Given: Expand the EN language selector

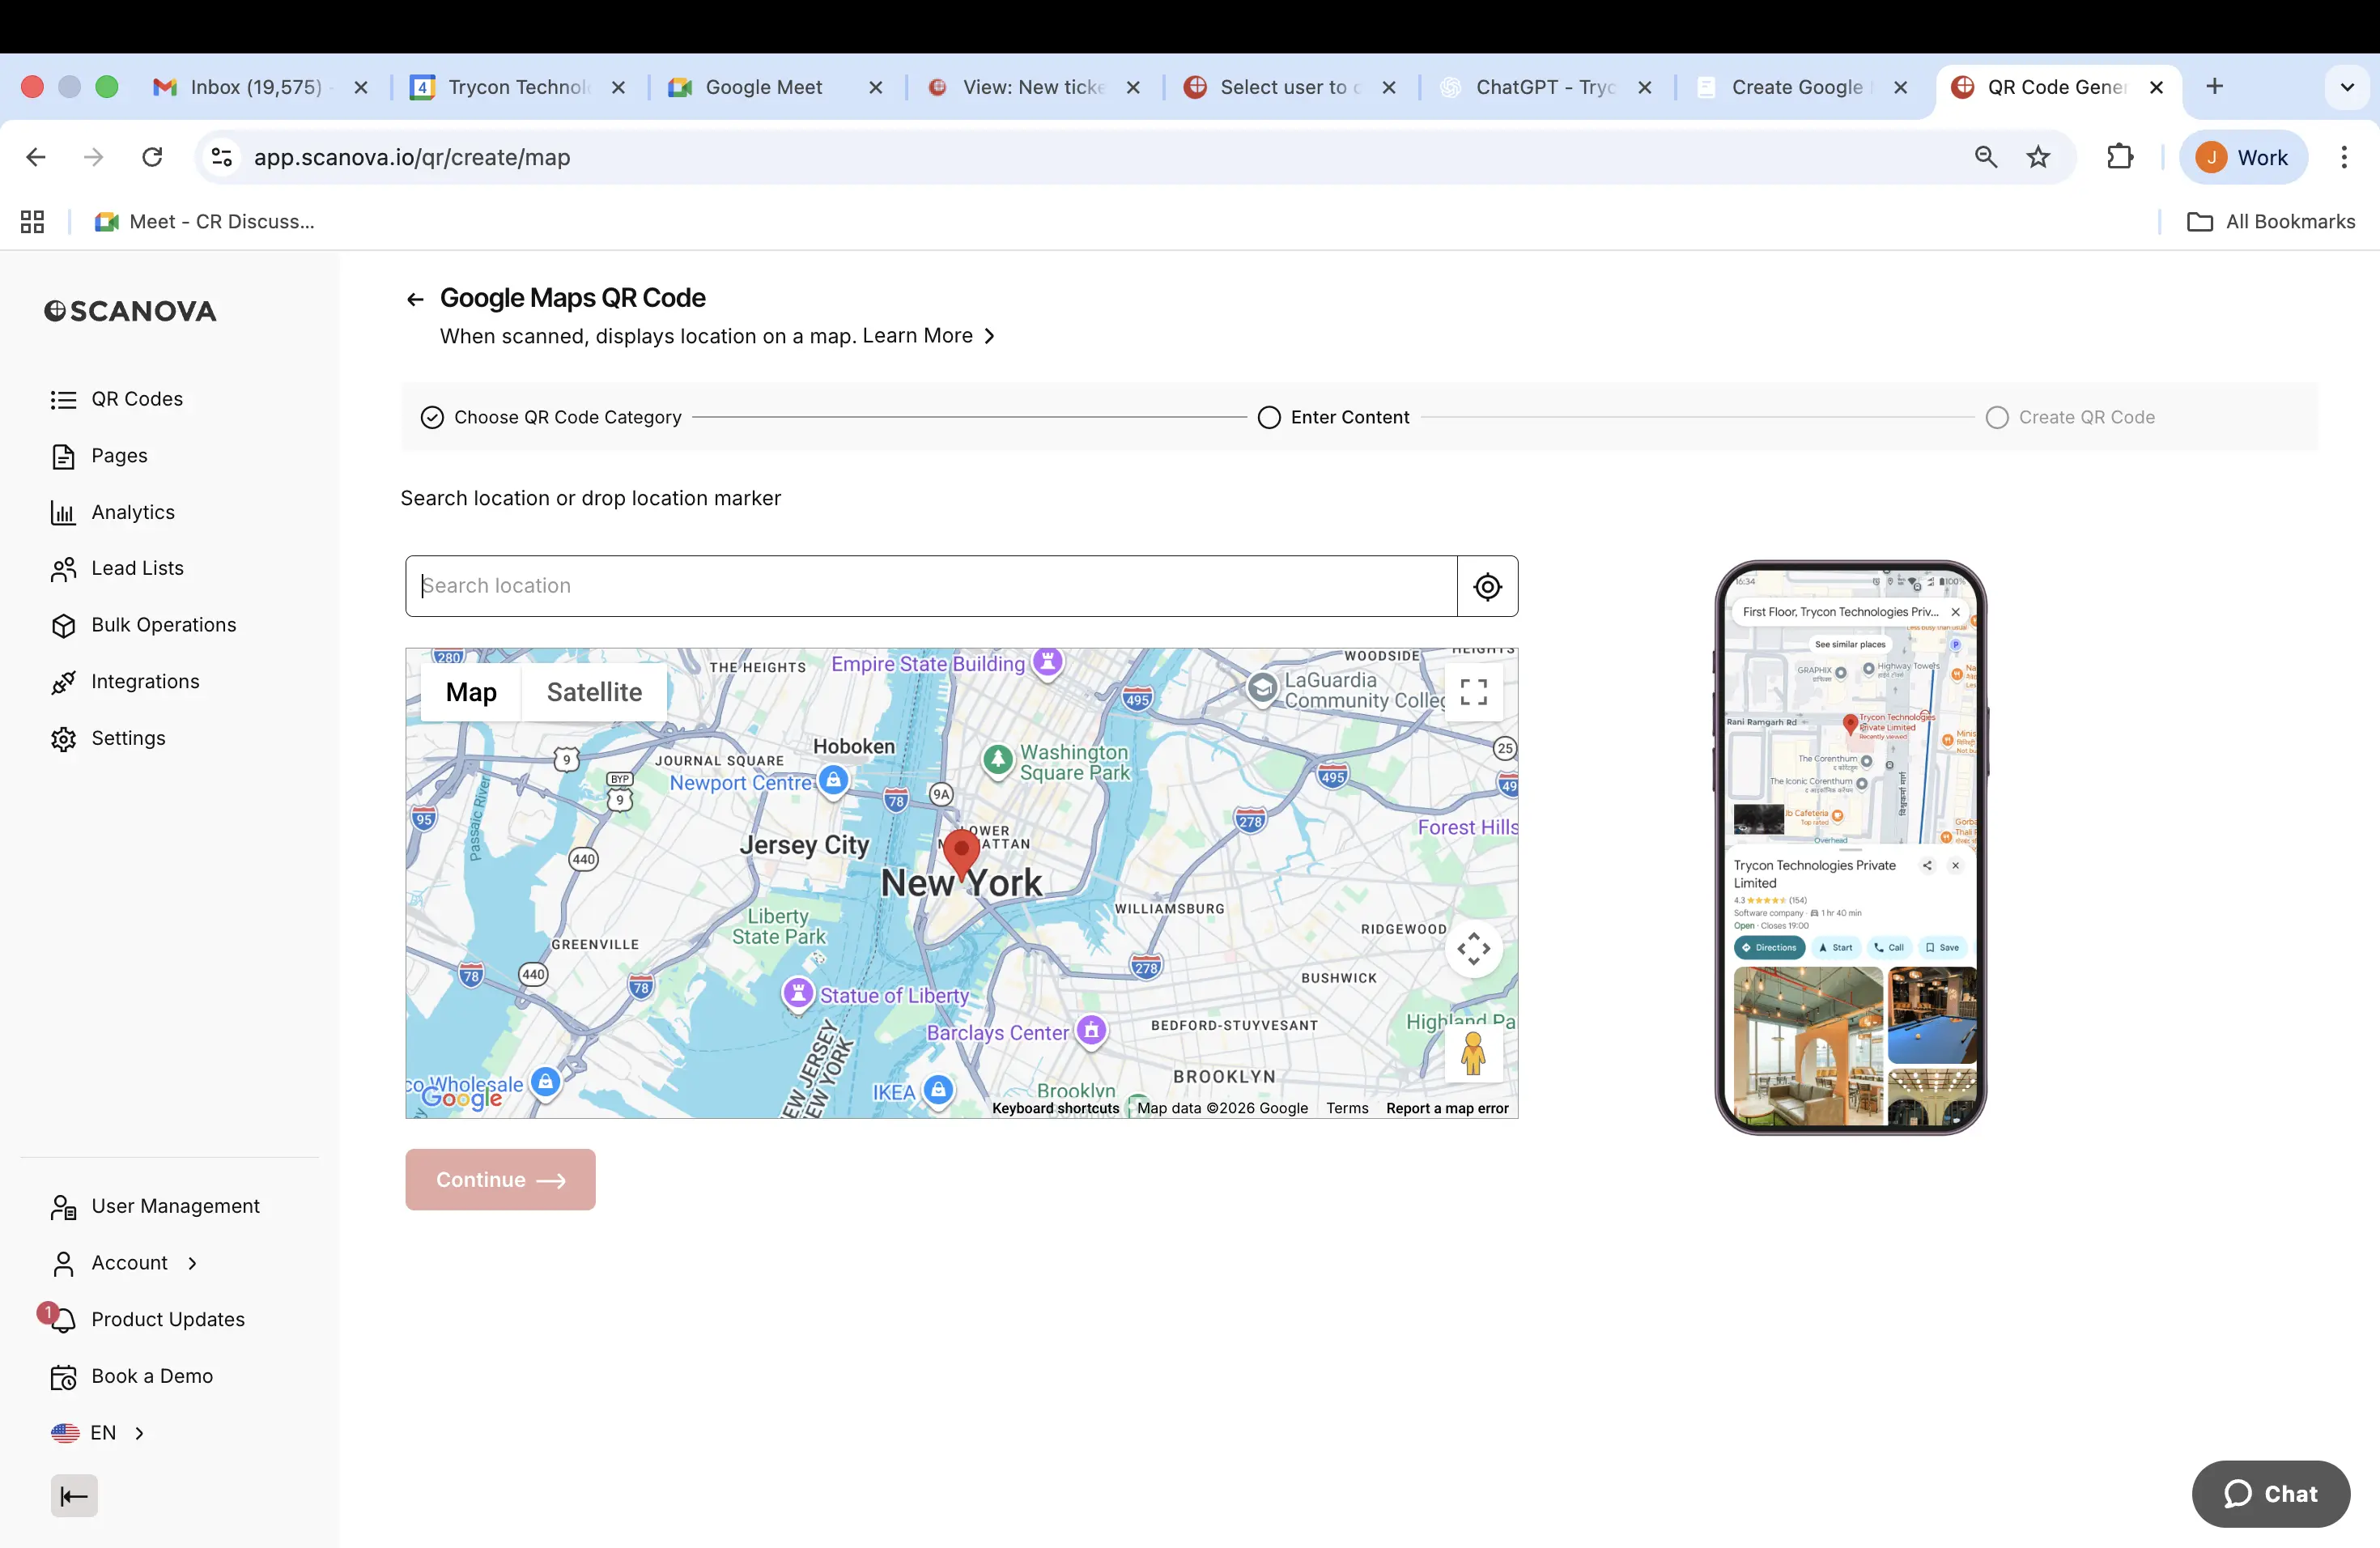Looking at the screenshot, I should (139, 1433).
